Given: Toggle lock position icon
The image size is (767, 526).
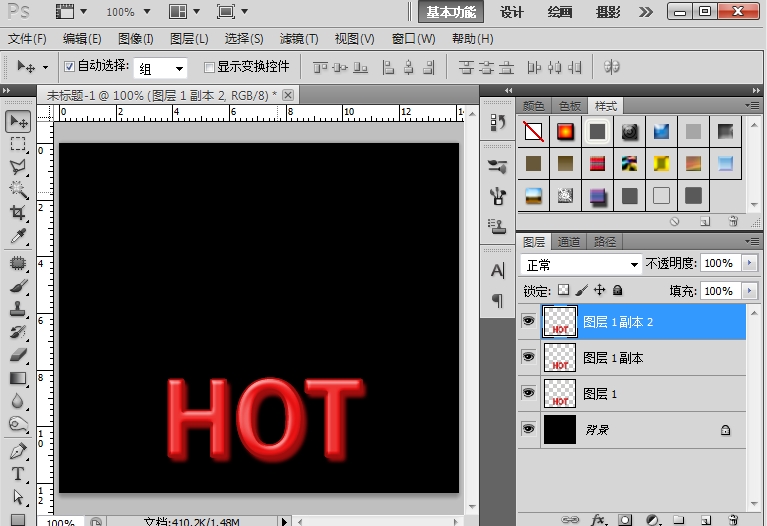Looking at the screenshot, I should point(600,290).
